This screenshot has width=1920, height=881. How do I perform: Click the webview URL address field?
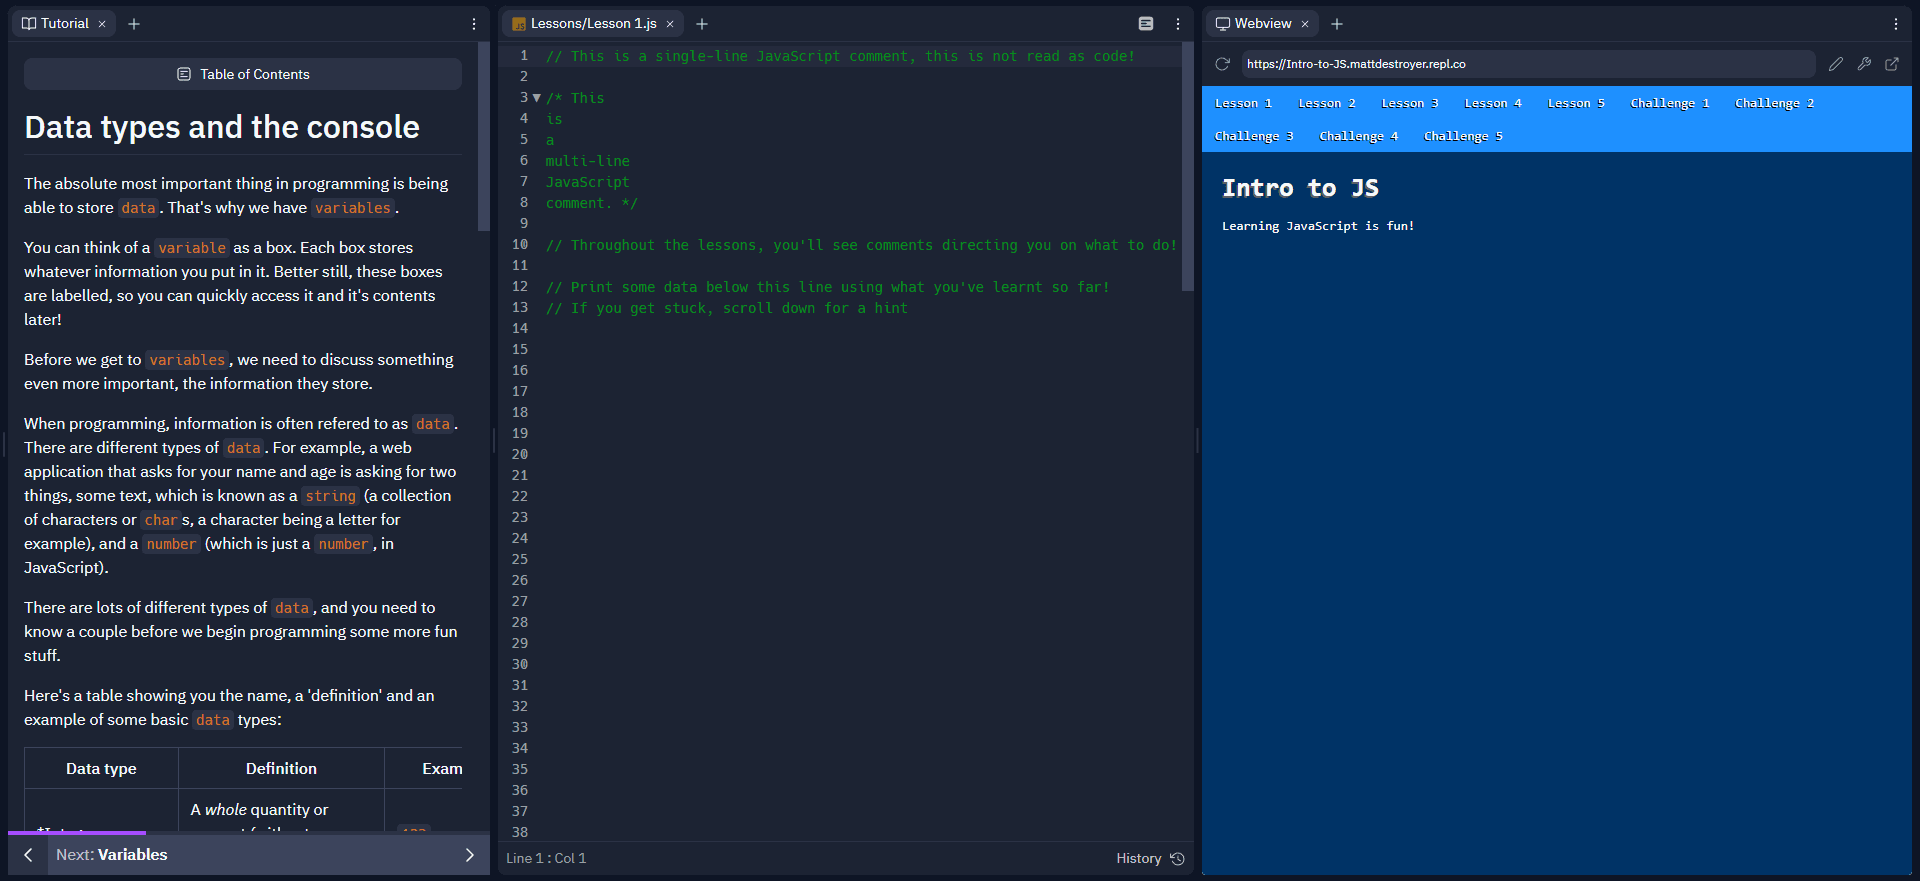tap(1527, 64)
